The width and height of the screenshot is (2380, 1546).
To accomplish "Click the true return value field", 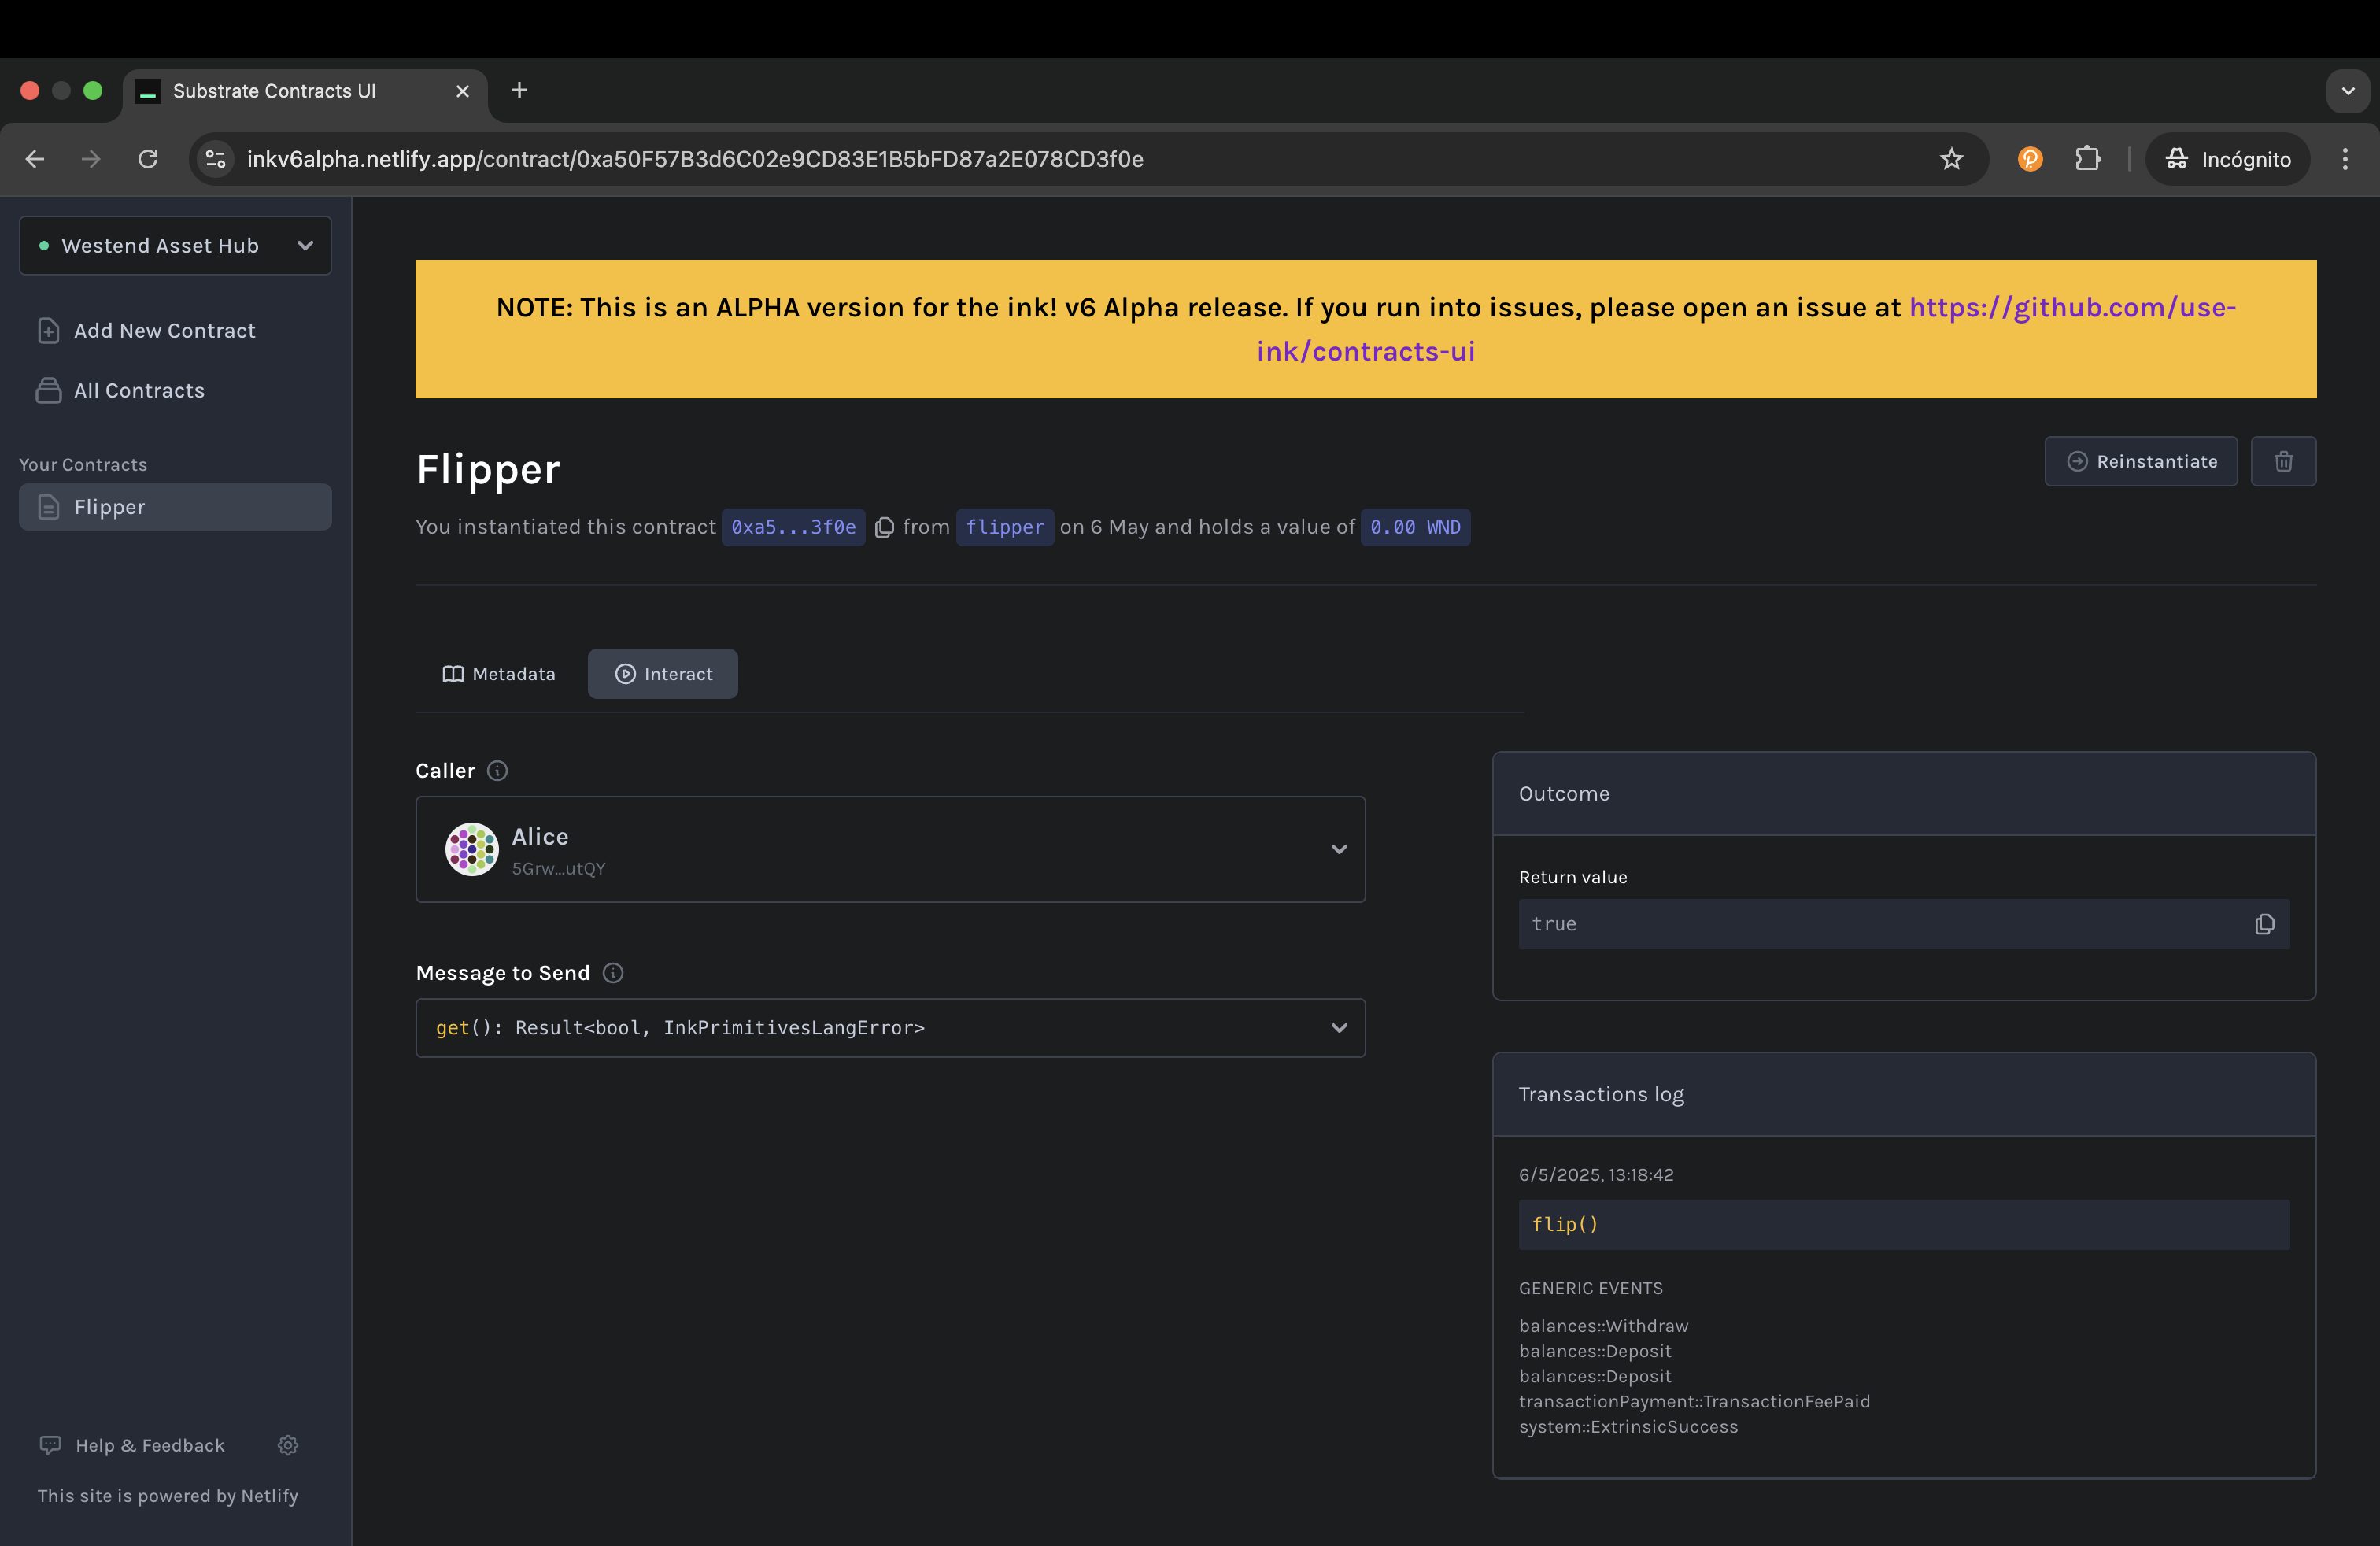I will point(1903,924).
